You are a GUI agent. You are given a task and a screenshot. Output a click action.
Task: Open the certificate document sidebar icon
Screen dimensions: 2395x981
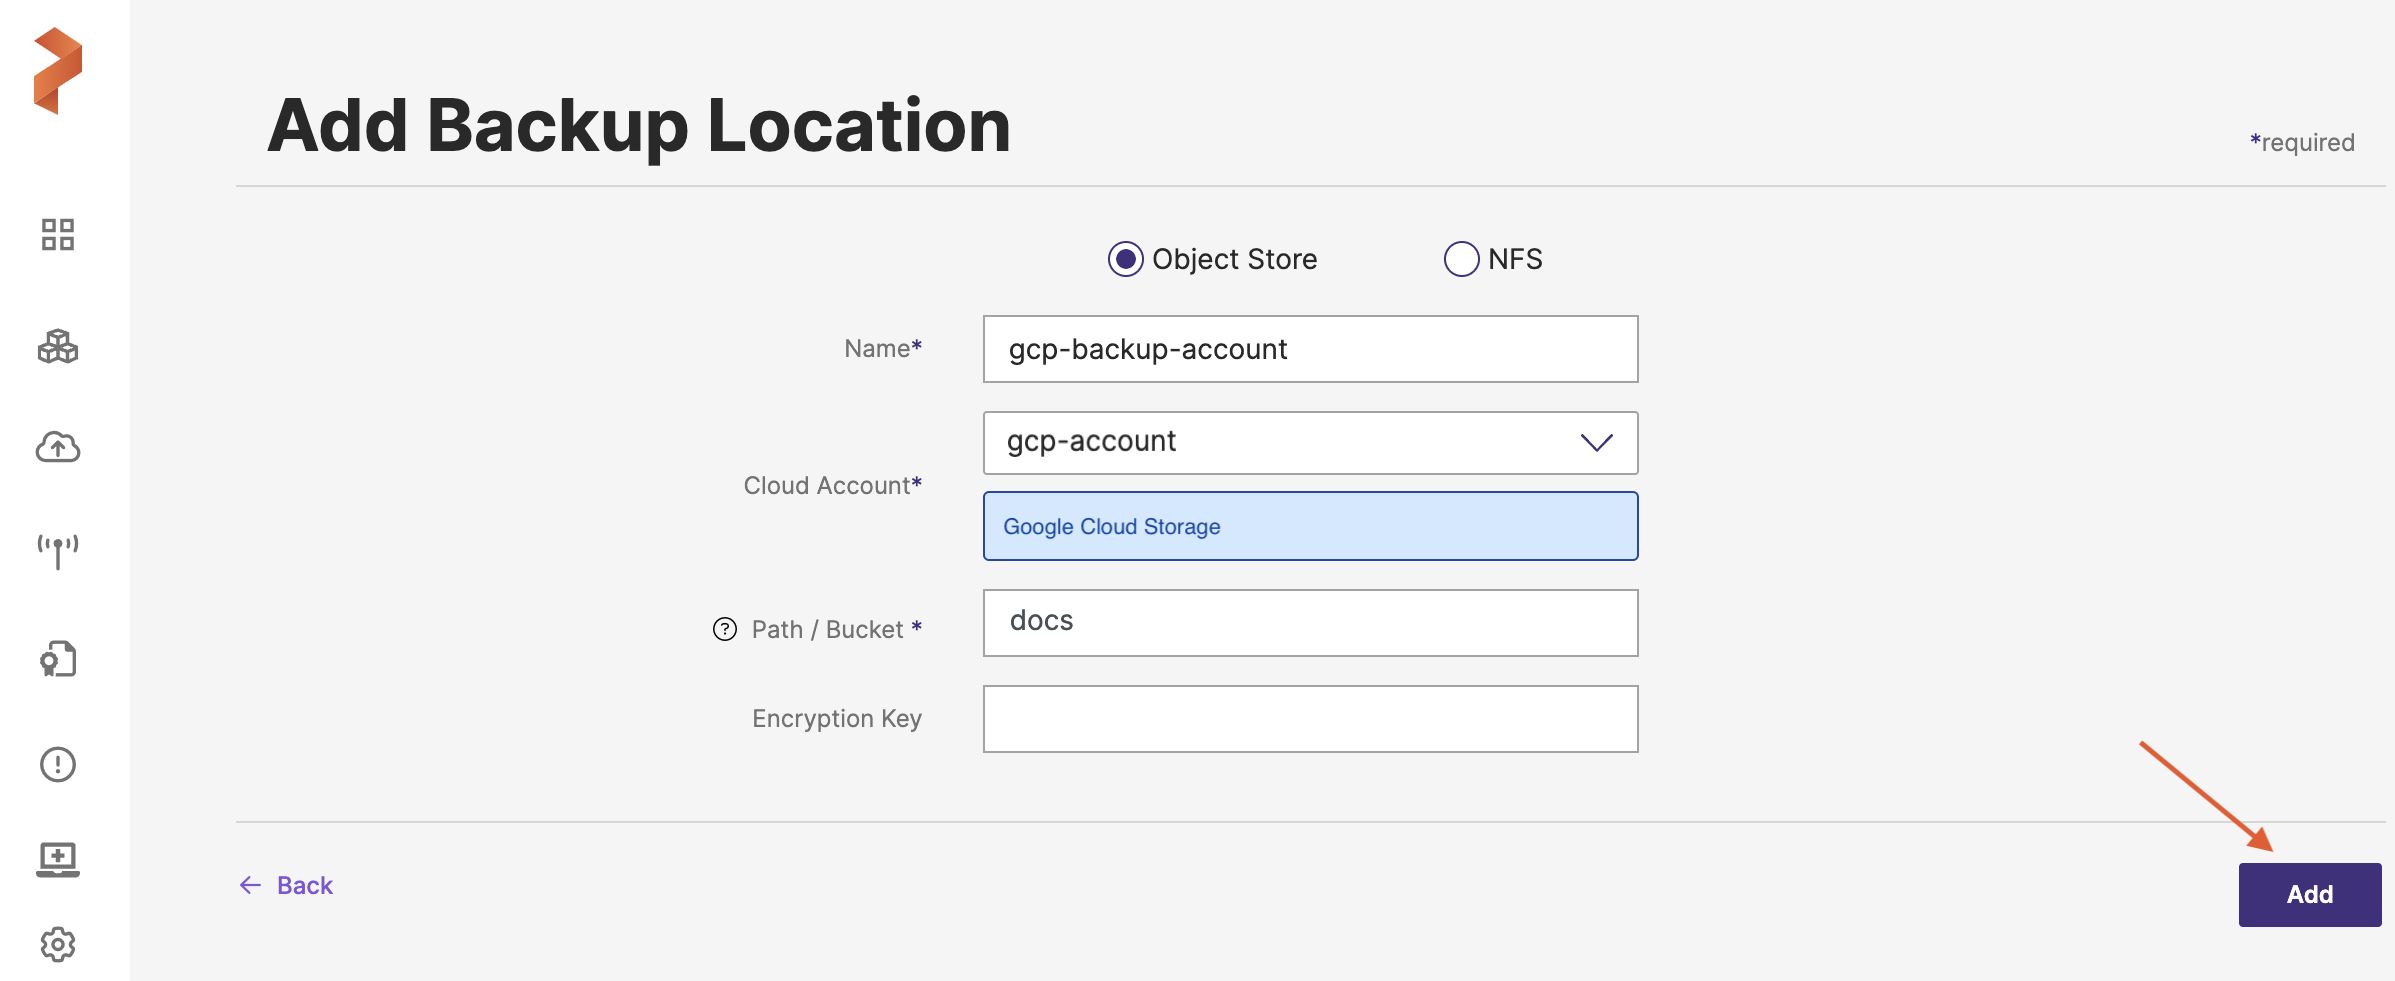(58, 659)
